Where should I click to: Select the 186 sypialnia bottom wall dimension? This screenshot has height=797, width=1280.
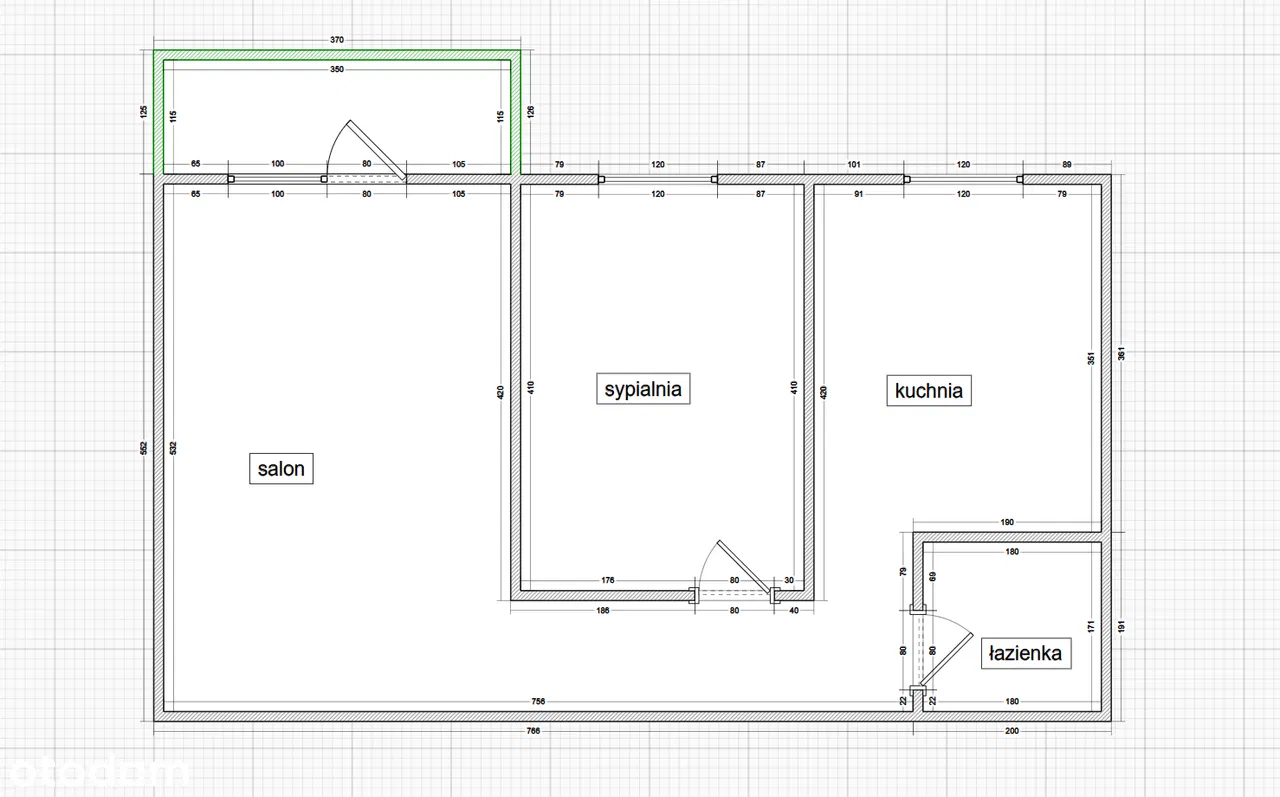coord(602,609)
